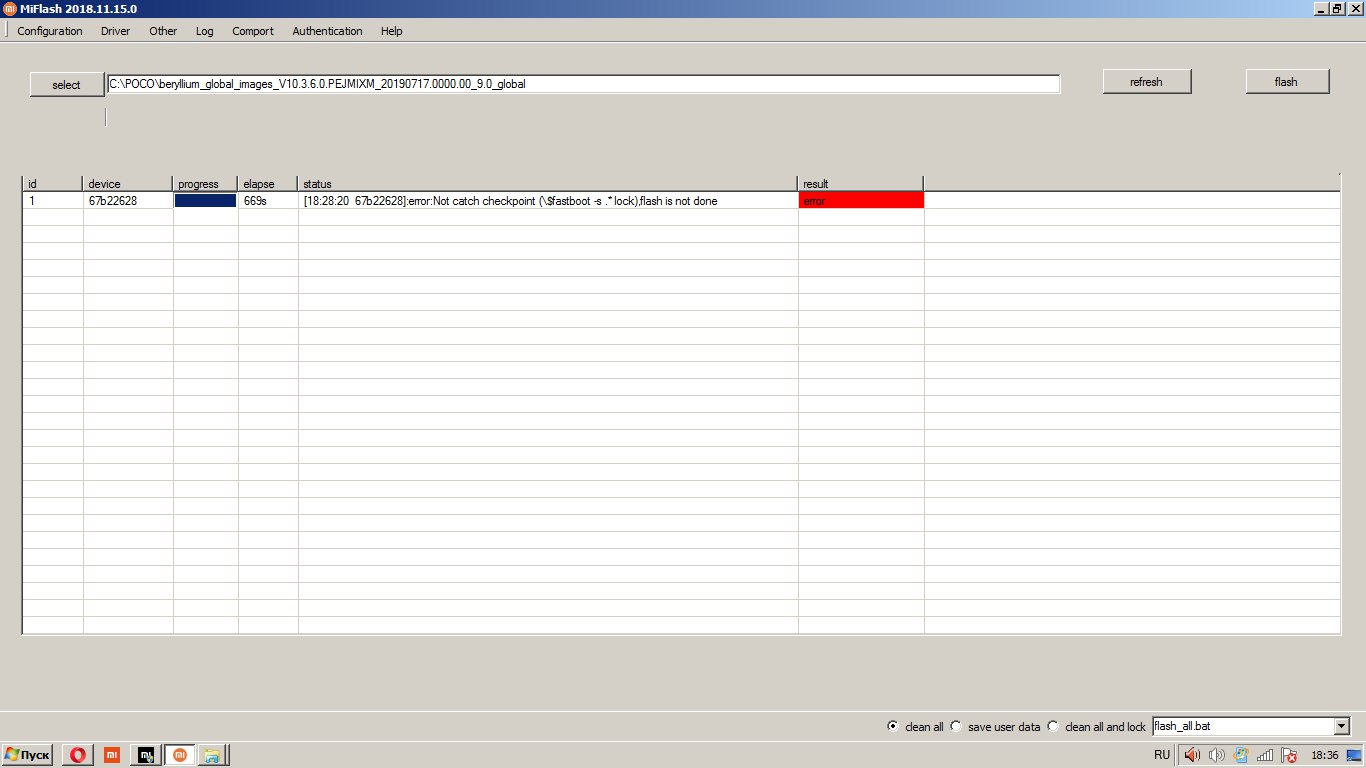Click the gray volume speaker tray icon
Viewport: 1366px width, 768px height.
point(1216,755)
